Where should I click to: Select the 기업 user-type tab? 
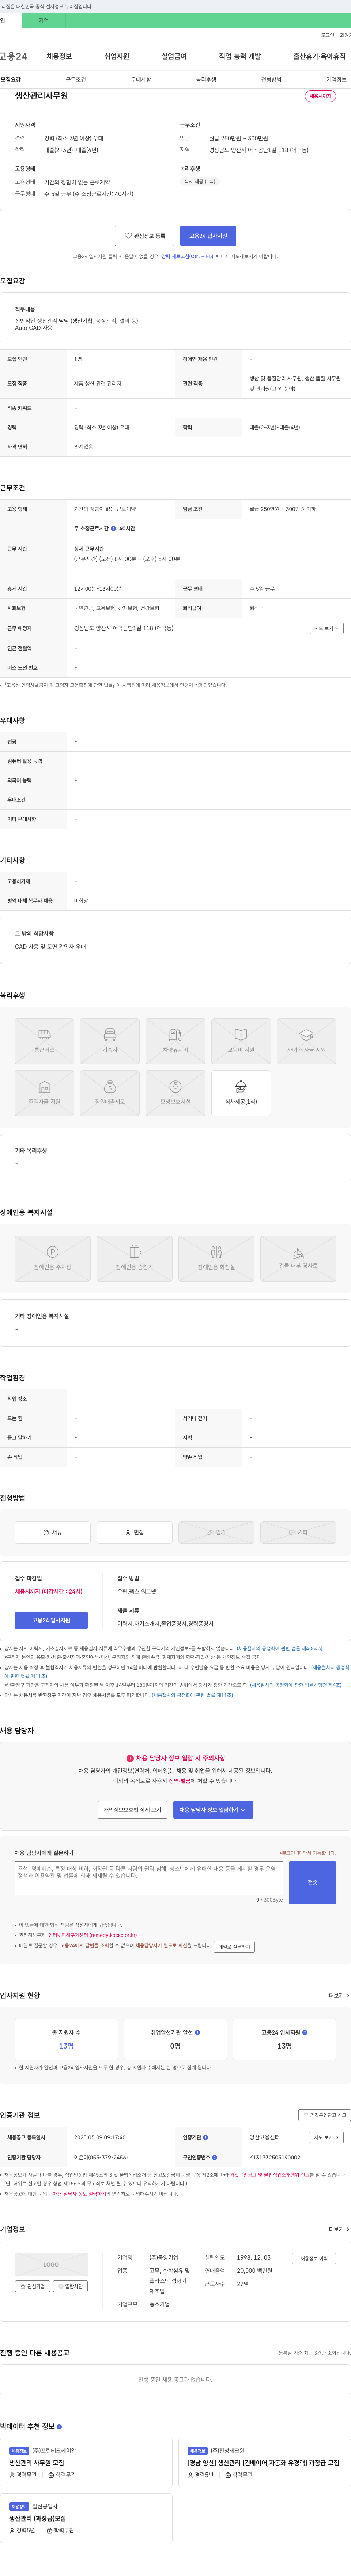[43, 20]
